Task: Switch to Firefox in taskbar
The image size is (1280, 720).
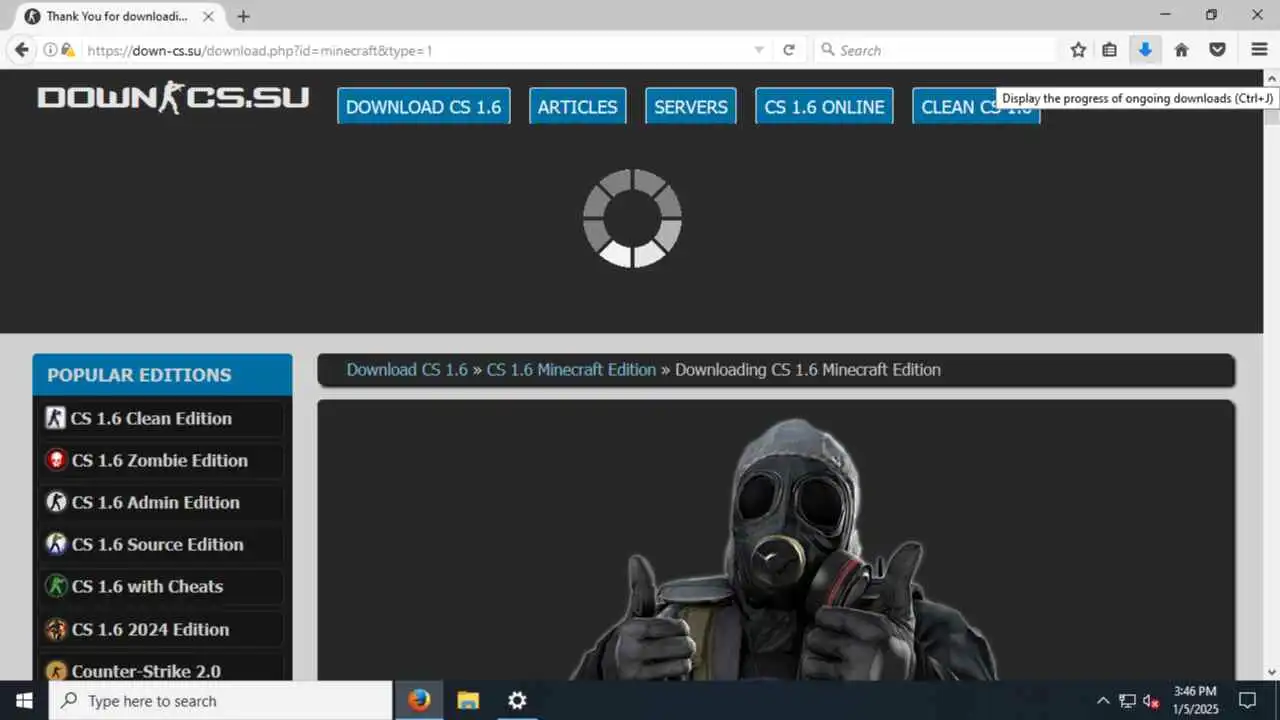Action: click(419, 700)
